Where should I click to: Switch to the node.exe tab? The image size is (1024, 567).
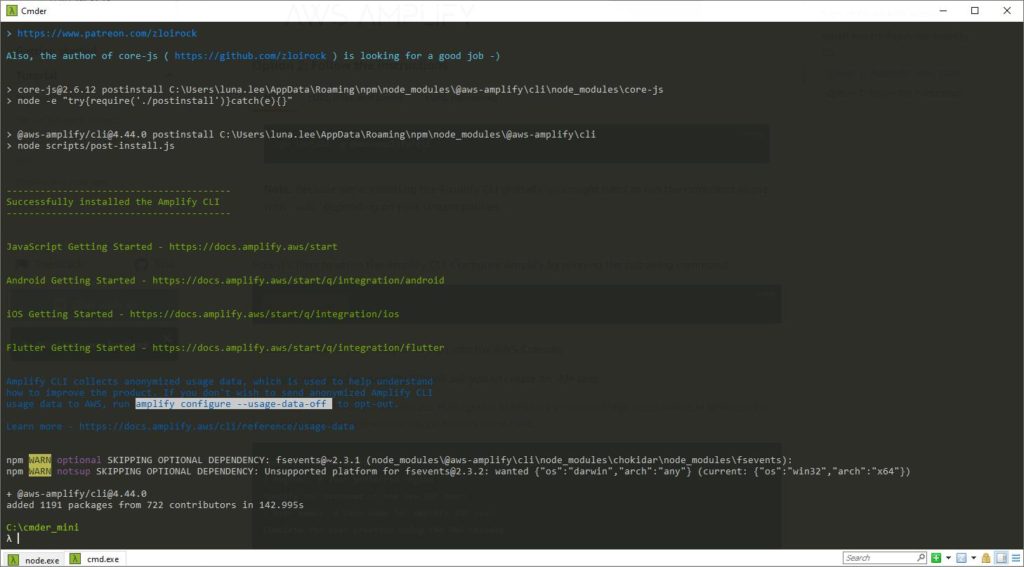coord(33,560)
